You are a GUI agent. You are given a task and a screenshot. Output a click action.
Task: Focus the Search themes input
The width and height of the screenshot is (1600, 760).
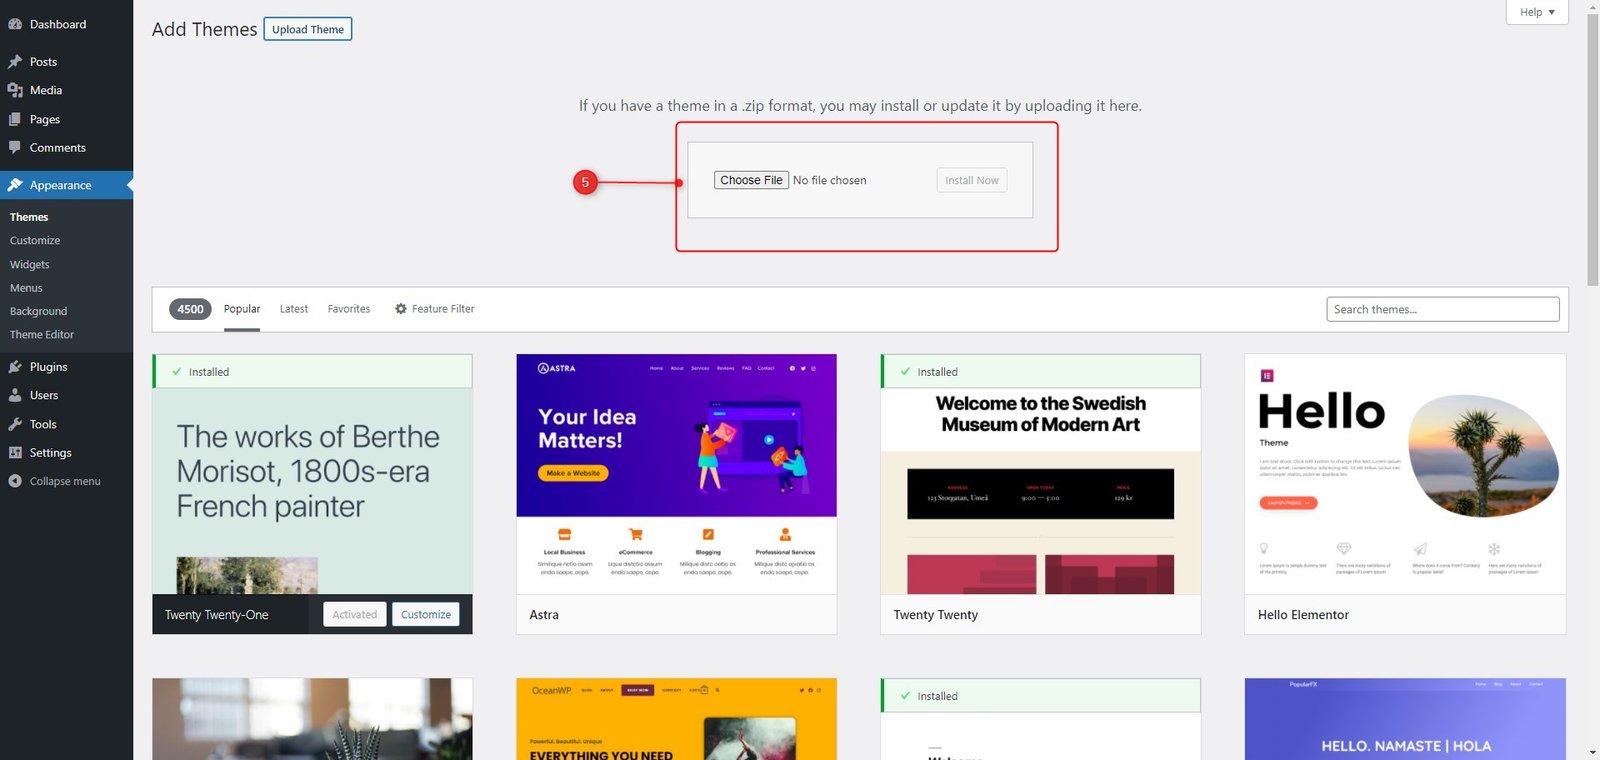coord(1443,309)
